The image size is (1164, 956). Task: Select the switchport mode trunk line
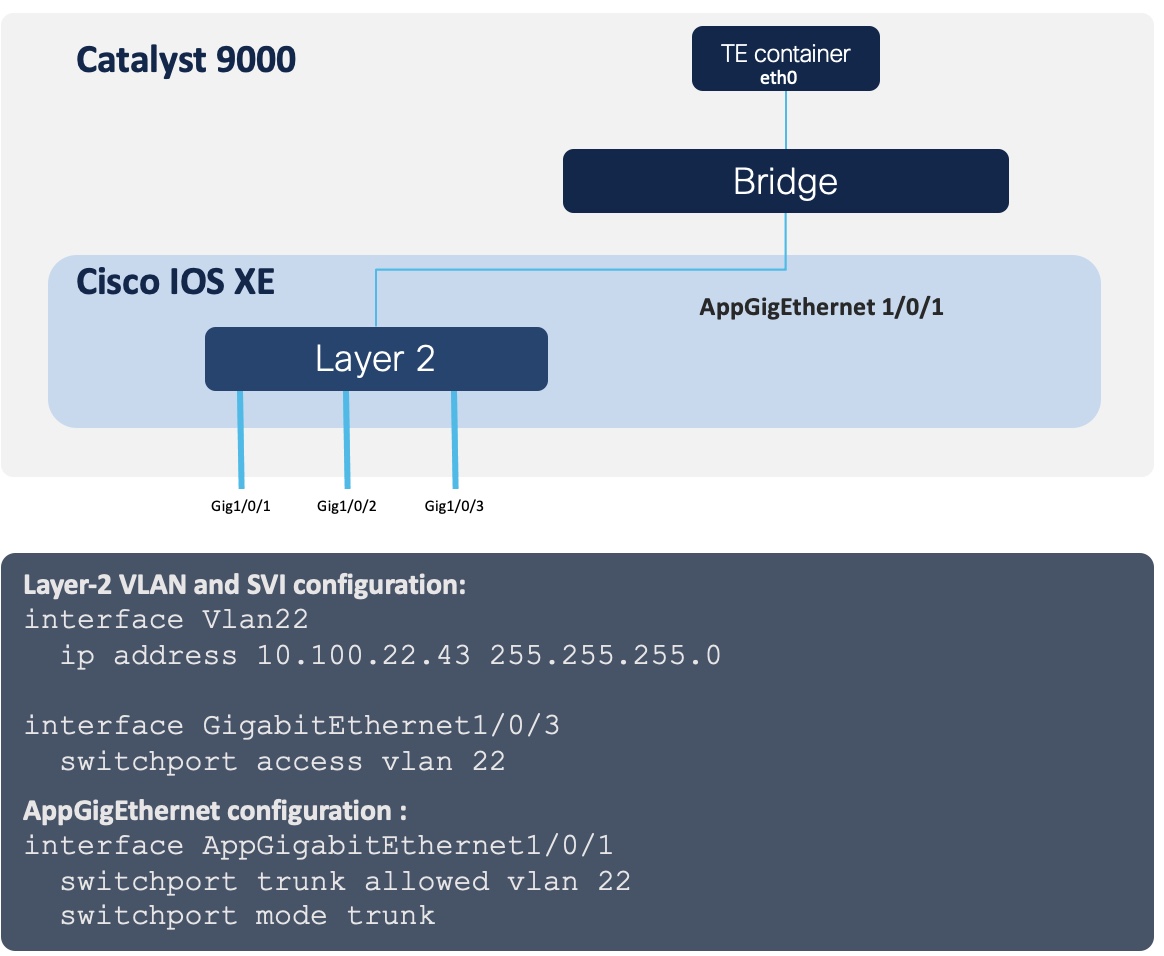coord(247,916)
